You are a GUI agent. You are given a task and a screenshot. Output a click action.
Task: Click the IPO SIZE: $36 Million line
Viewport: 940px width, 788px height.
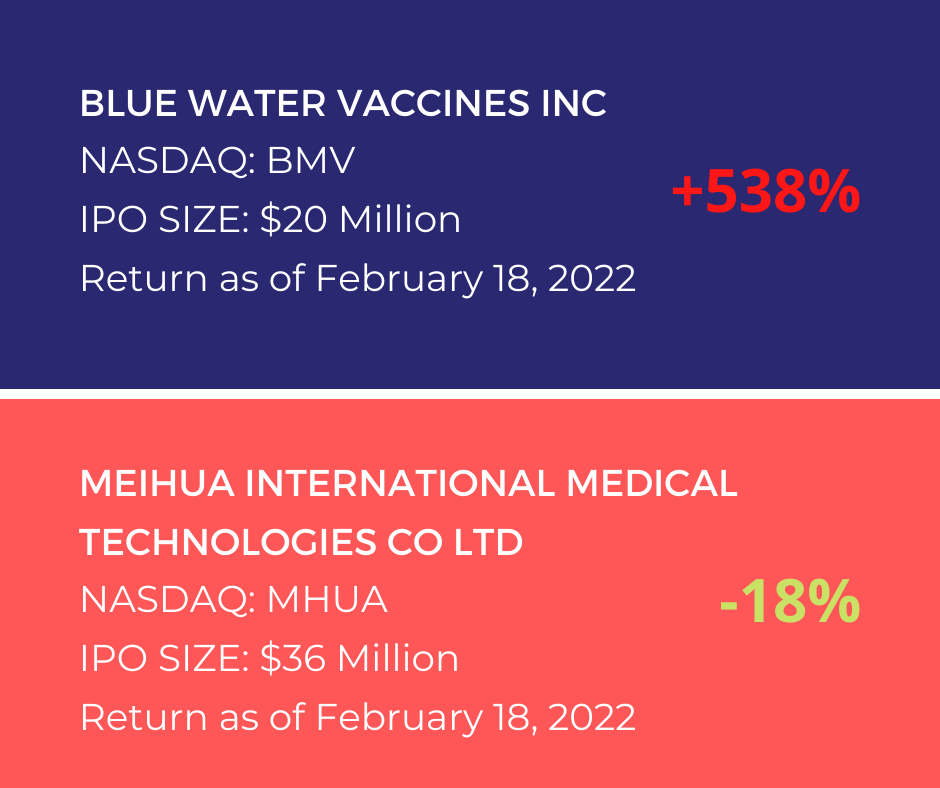[x=270, y=658]
